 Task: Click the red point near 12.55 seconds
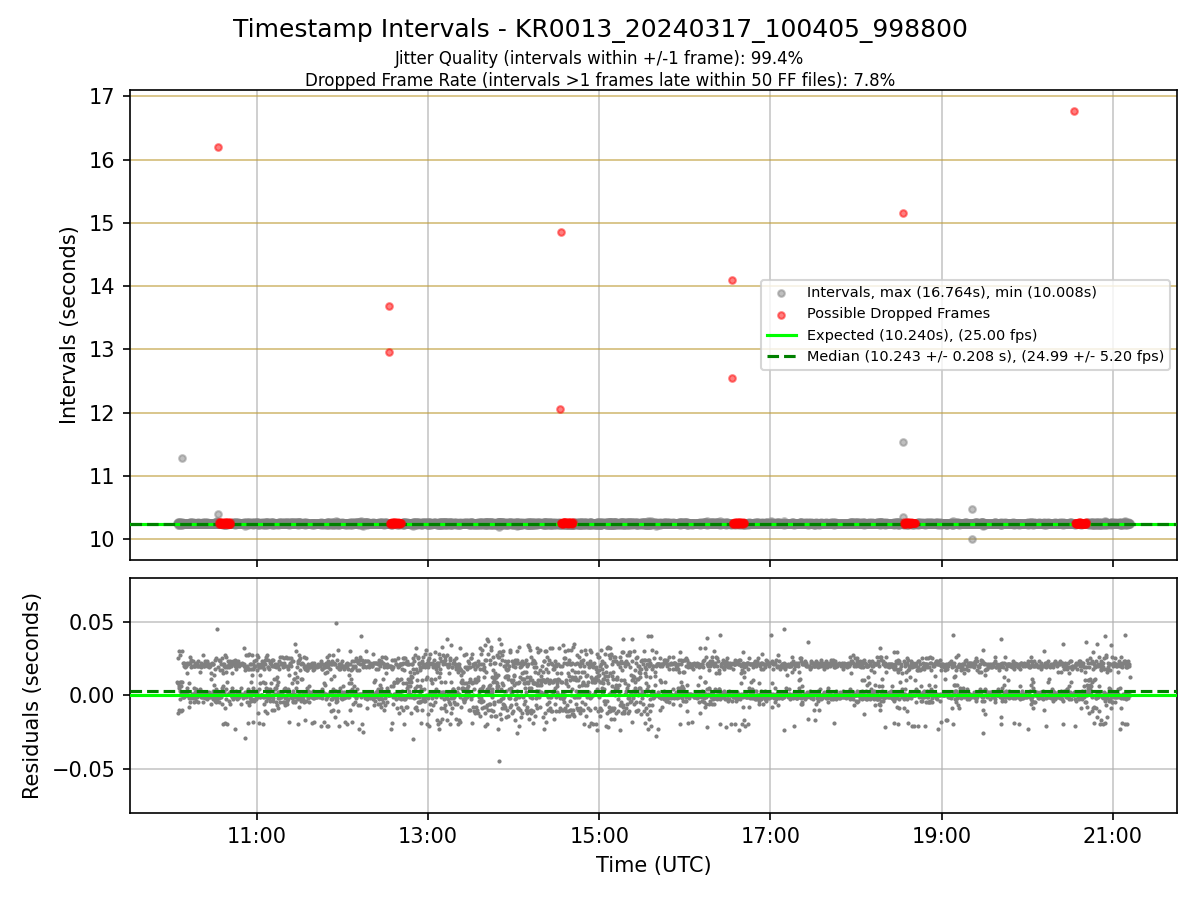click(x=732, y=378)
